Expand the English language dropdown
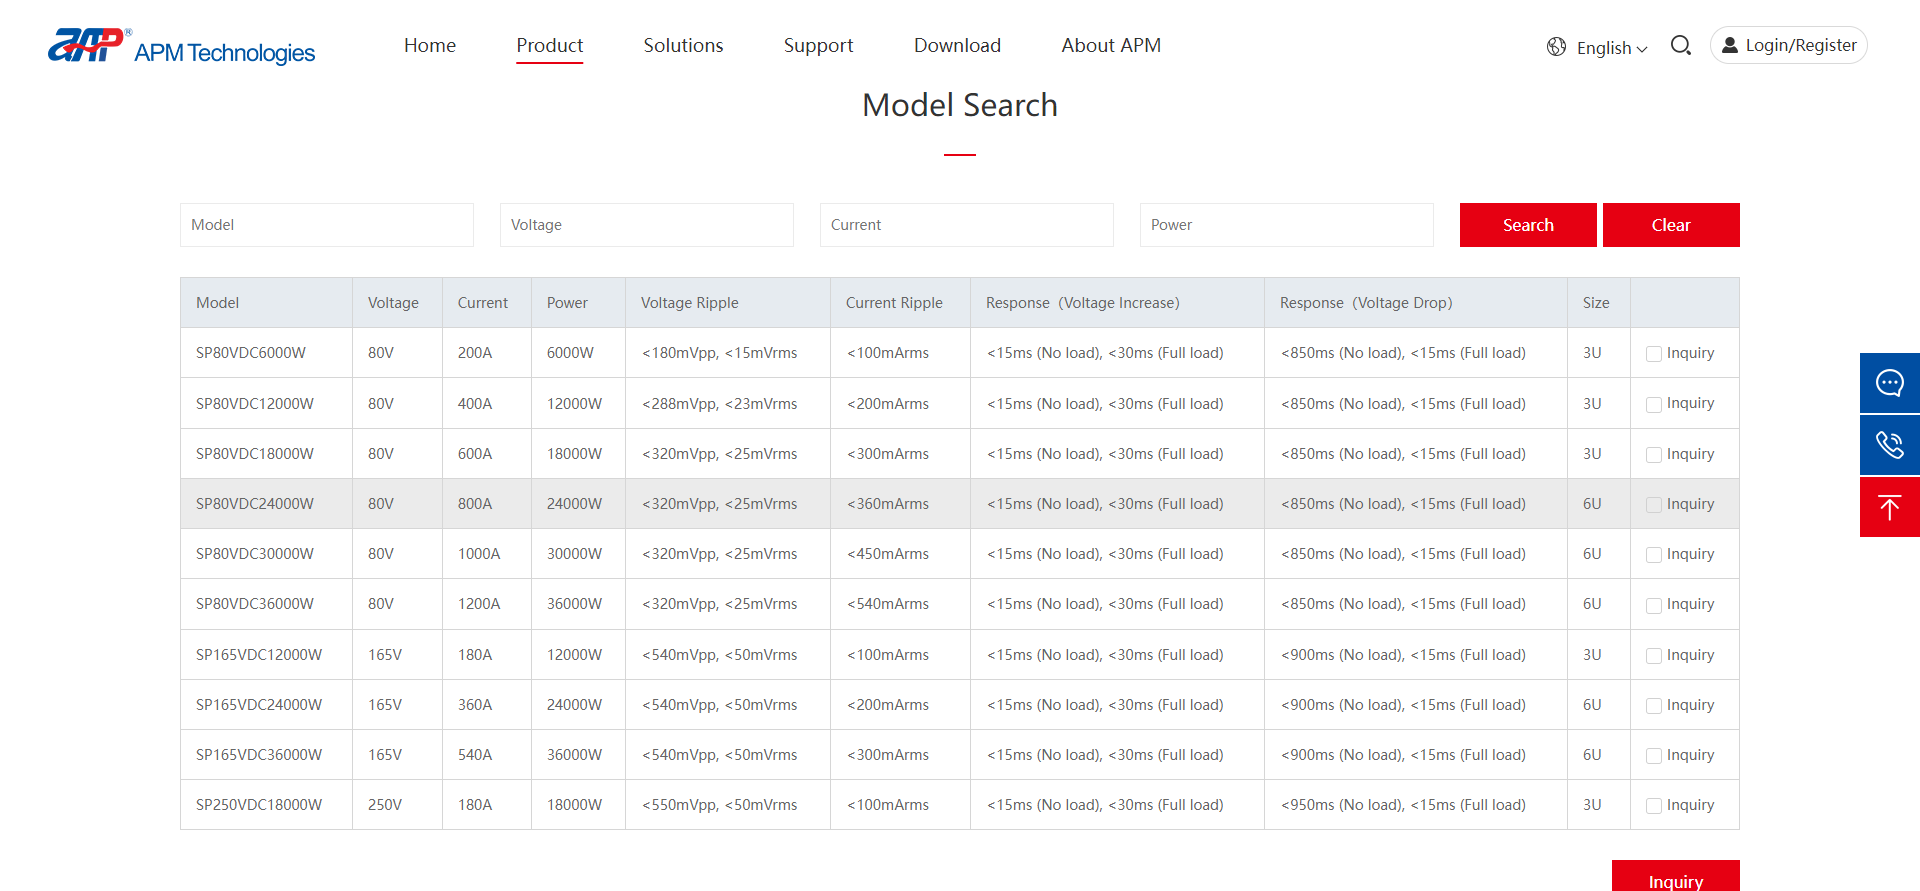This screenshot has height=891, width=1920. pyautogui.click(x=1611, y=48)
